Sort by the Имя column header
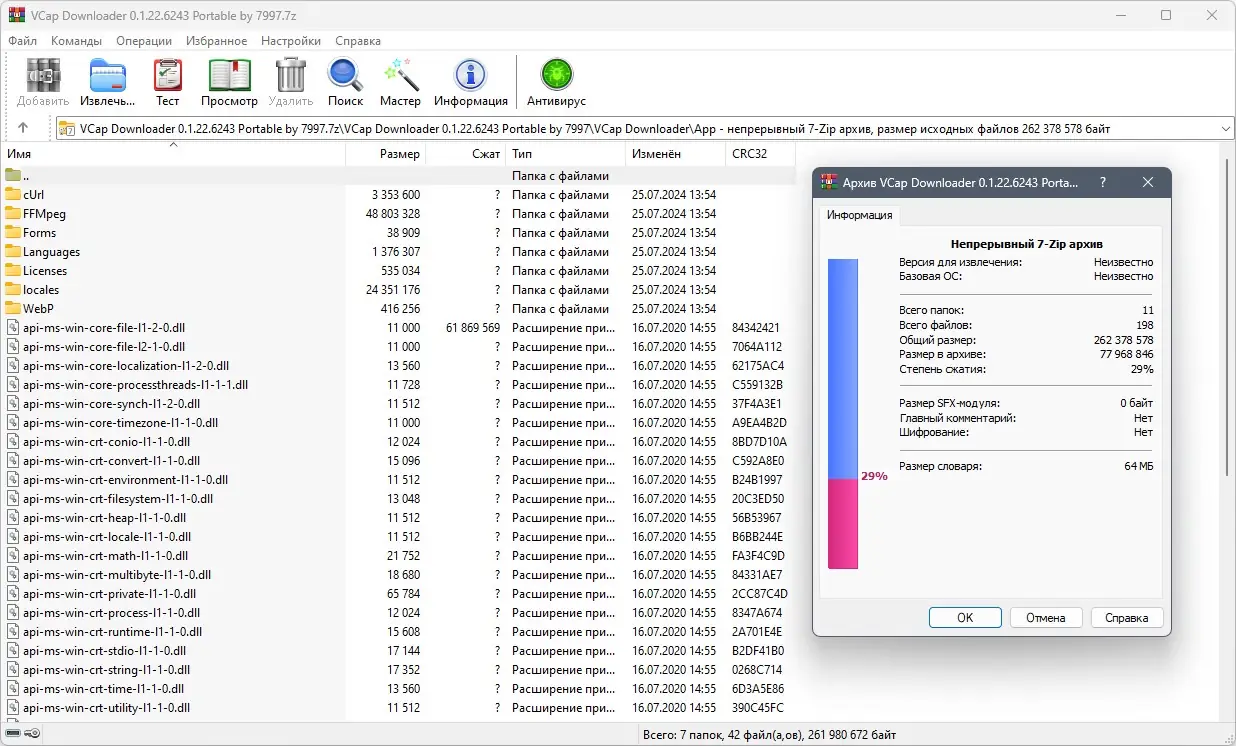 (x=174, y=154)
